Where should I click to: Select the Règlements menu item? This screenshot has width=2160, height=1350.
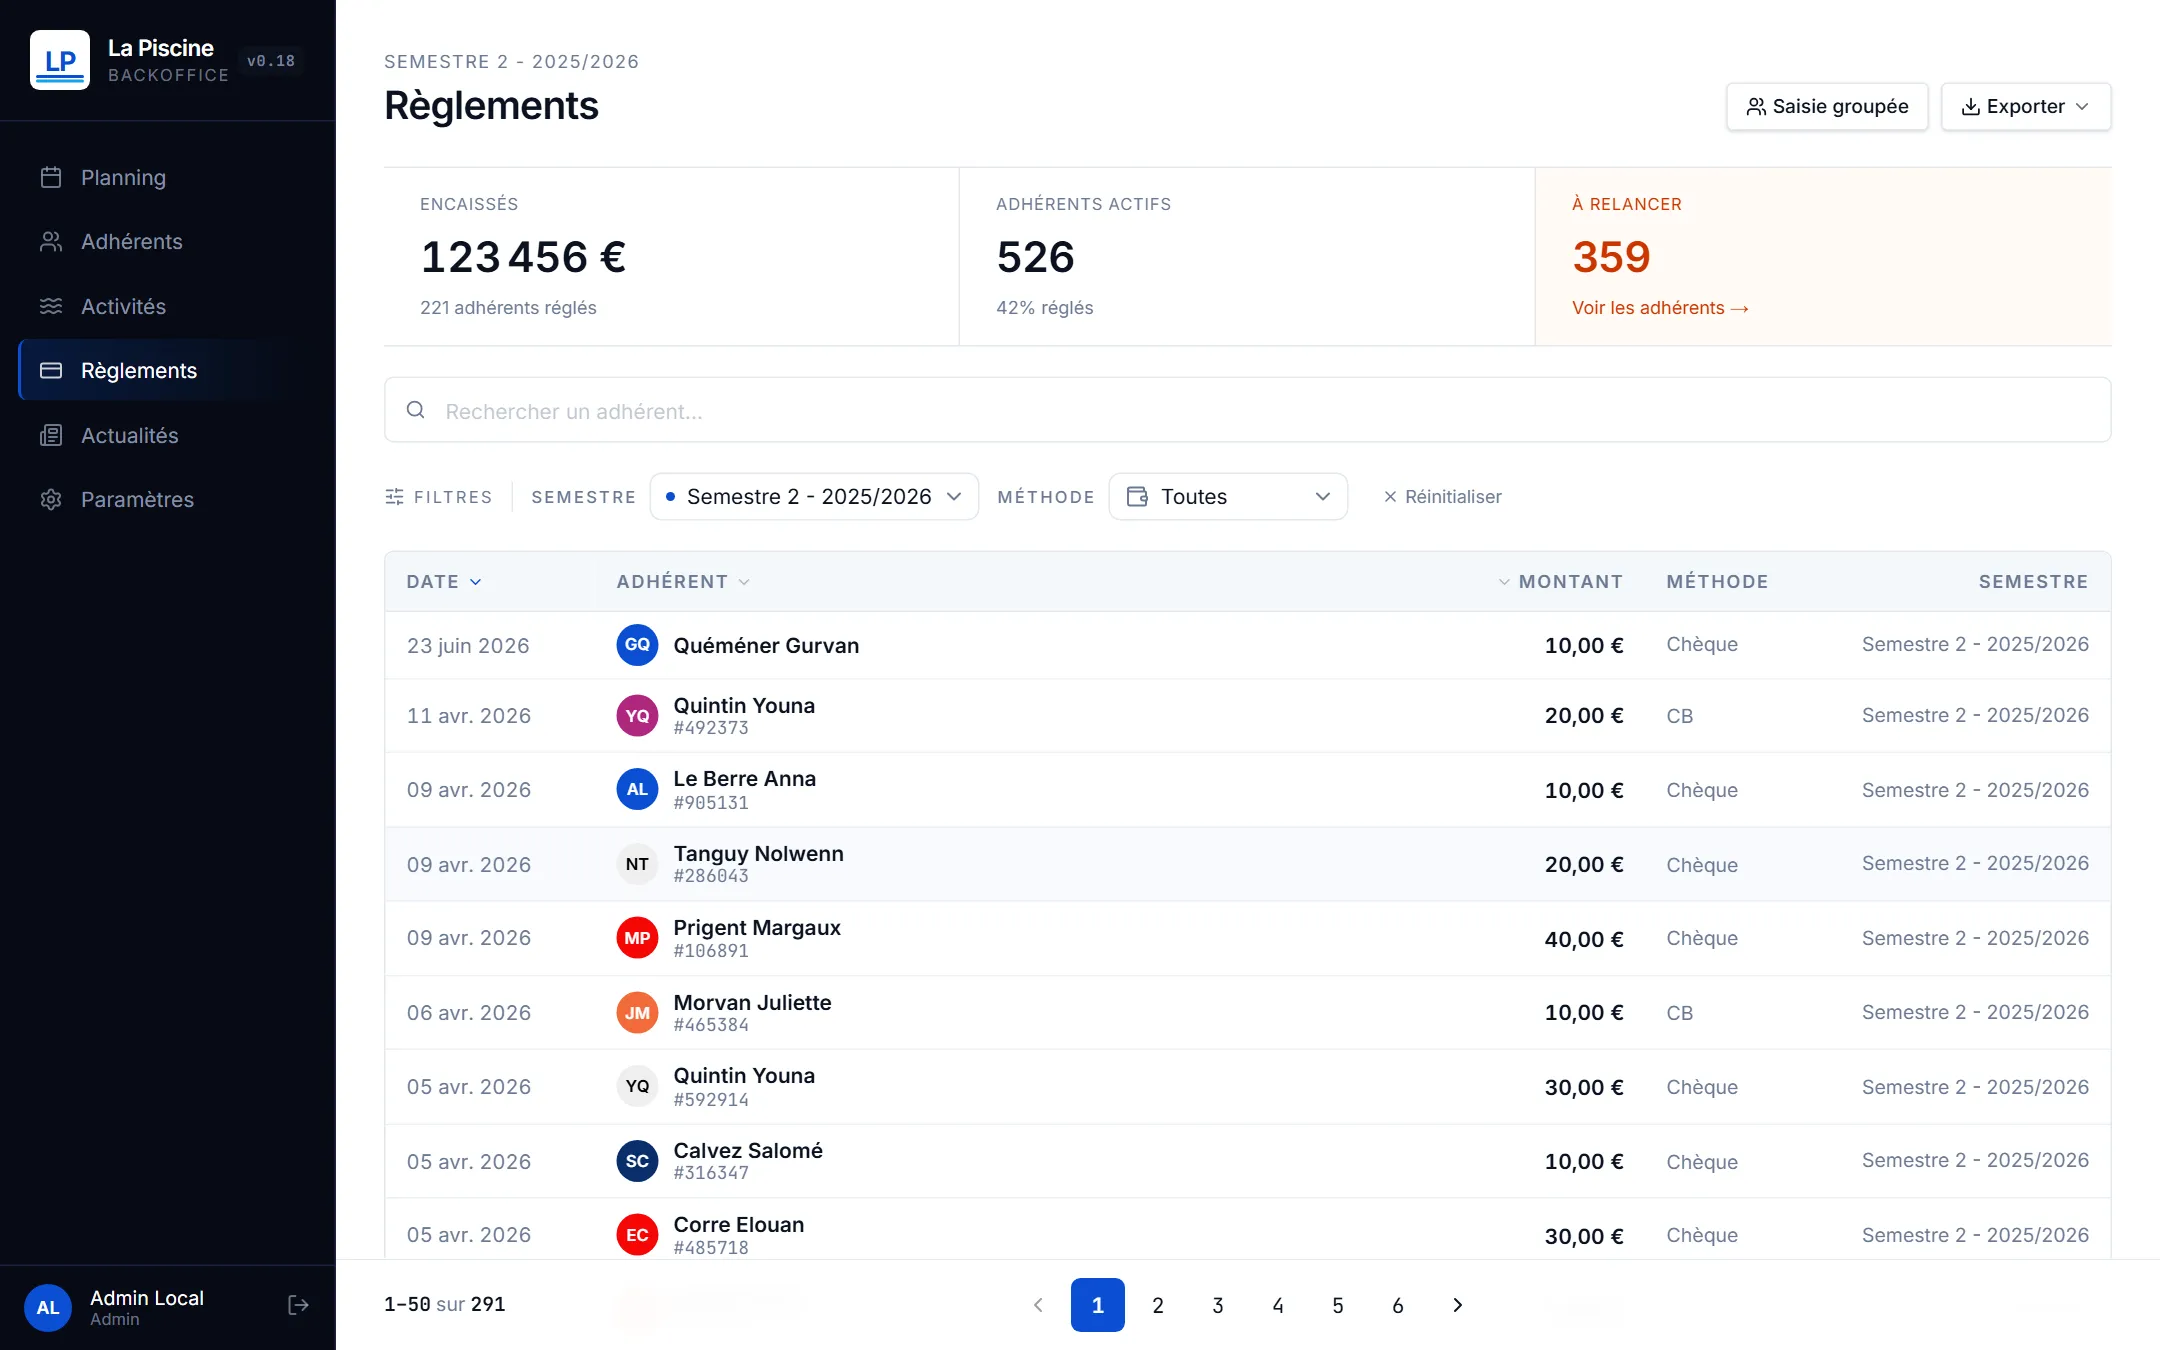point(168,371)
